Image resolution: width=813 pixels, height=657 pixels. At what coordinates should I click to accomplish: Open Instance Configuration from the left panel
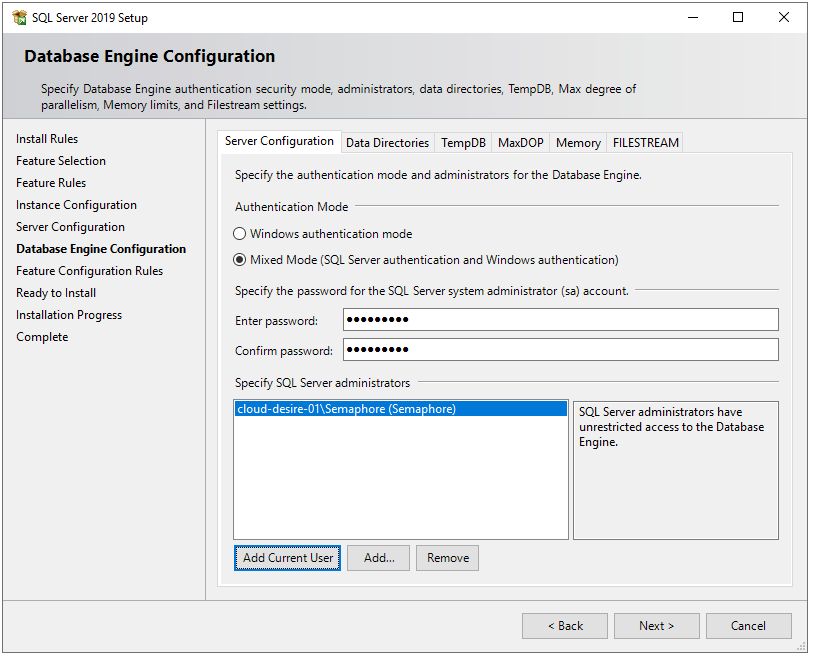tap(76, 204)
